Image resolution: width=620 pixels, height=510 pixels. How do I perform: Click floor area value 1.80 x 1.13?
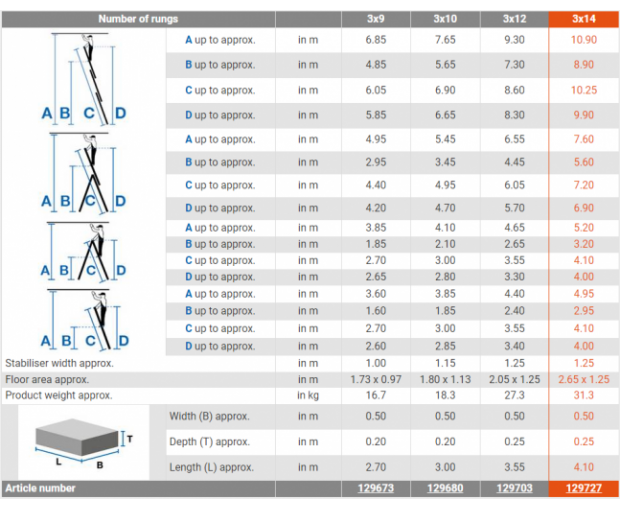[445, 380]
